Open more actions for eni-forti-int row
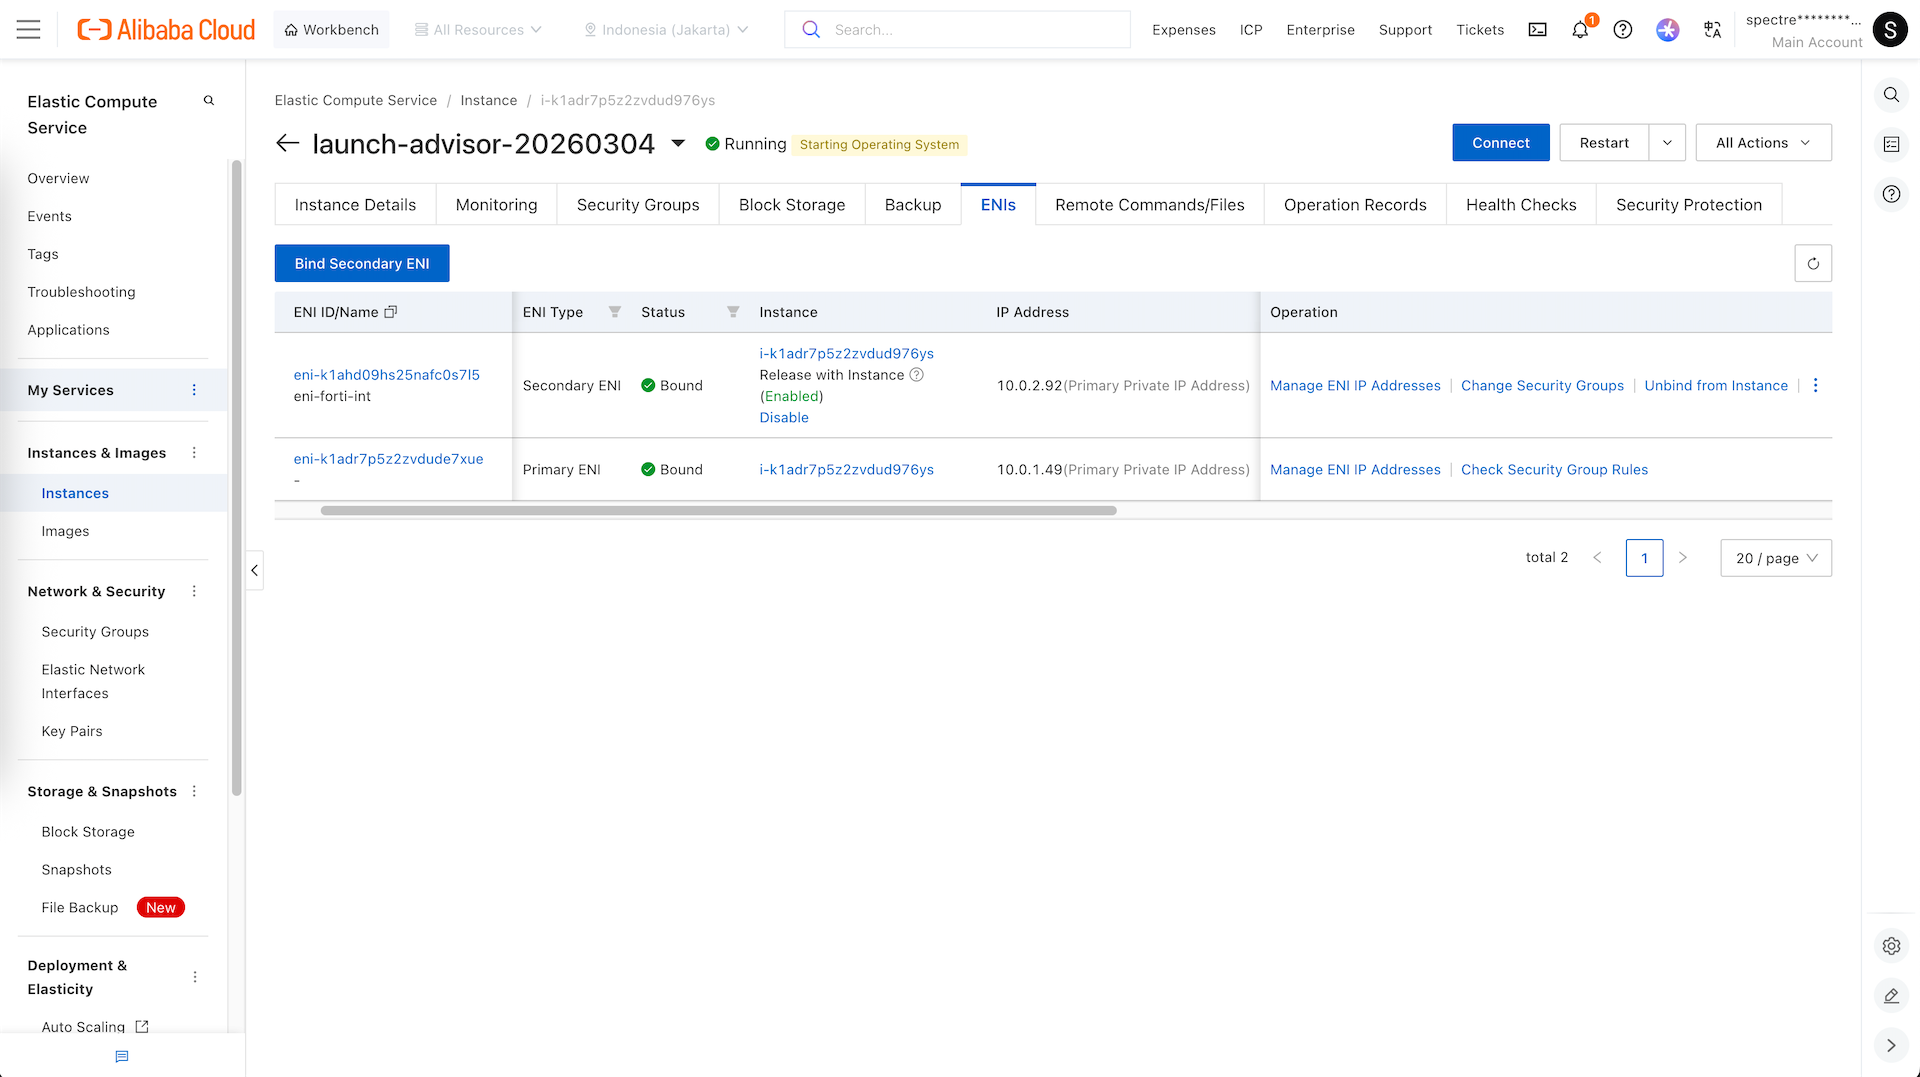The width and height of the screenshot is (1920, 1077). 1815,386
